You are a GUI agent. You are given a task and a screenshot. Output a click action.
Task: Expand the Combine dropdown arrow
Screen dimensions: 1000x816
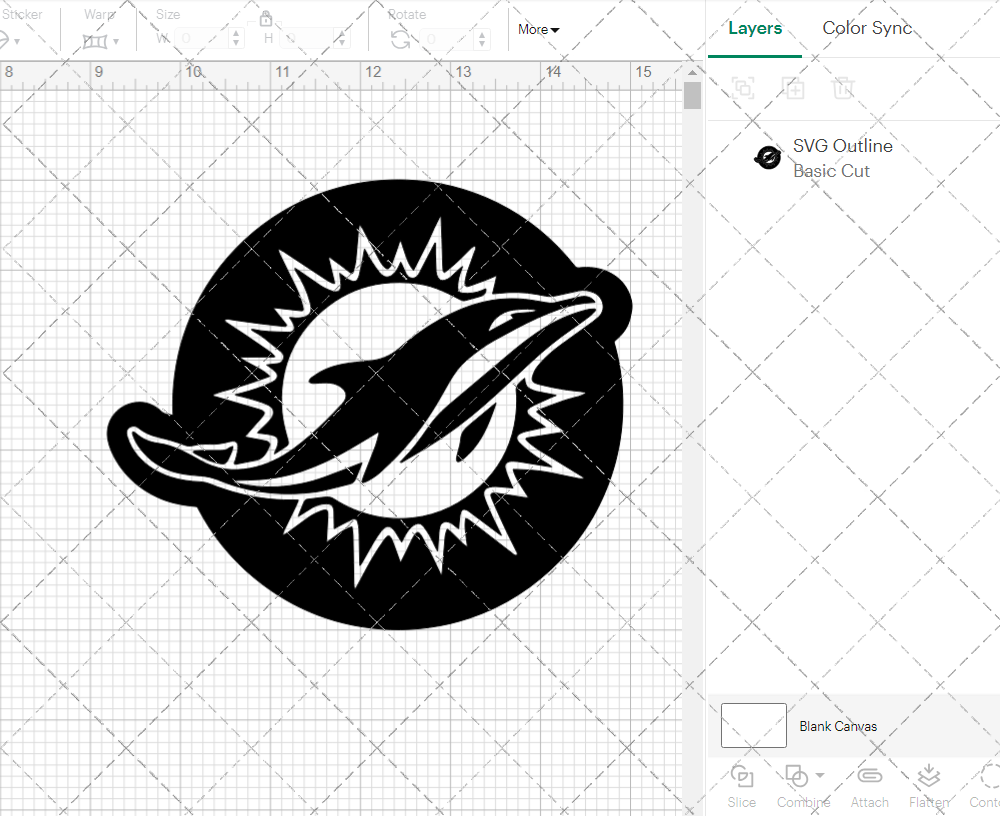pos(820,776)
